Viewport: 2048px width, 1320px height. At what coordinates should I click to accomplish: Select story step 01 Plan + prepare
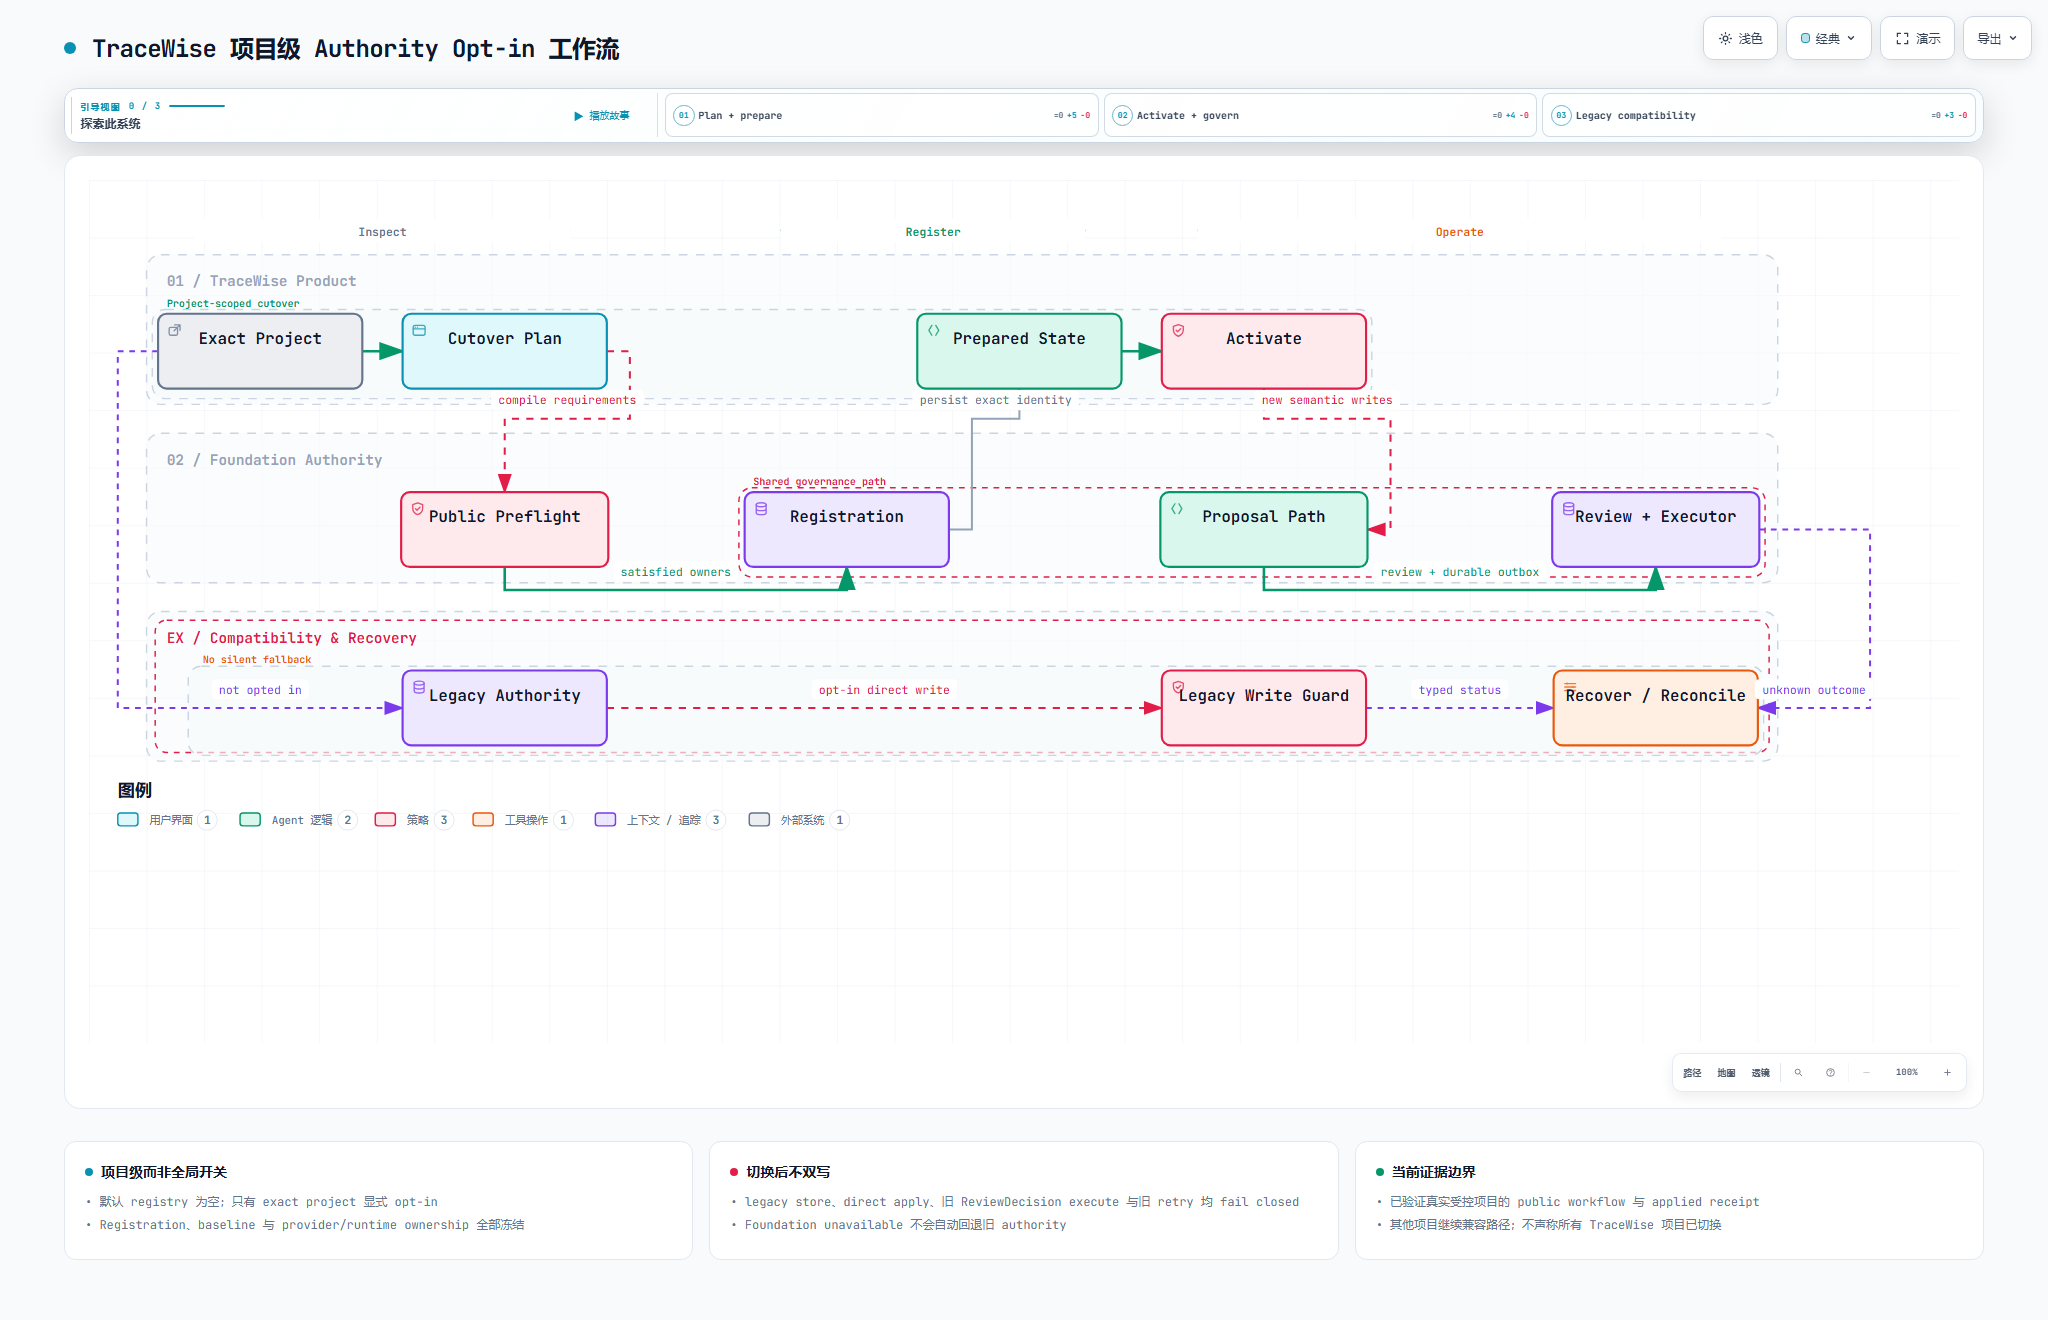coord(882,115)
